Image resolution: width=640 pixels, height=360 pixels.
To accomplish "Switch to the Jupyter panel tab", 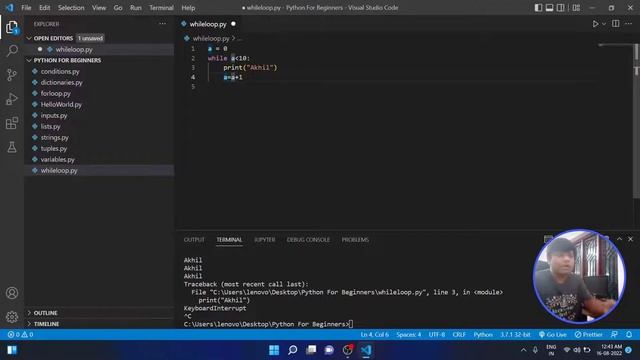I will [x=264, y=240].
